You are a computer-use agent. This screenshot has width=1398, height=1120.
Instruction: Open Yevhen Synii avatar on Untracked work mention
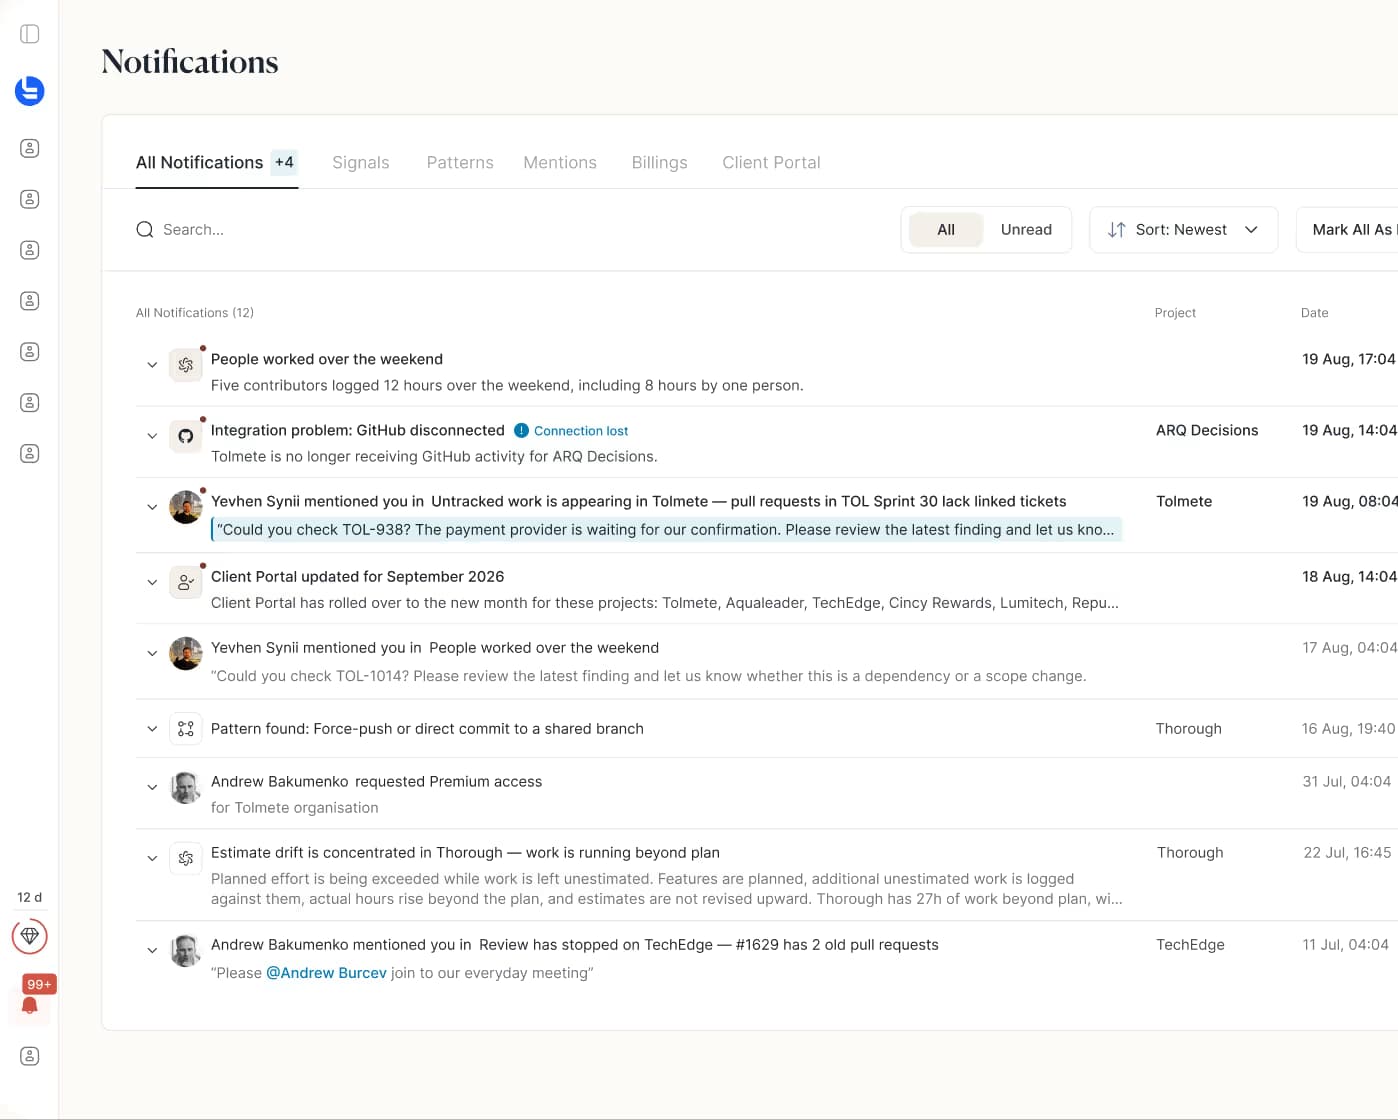pyautogui.click(x=186, y=507)
